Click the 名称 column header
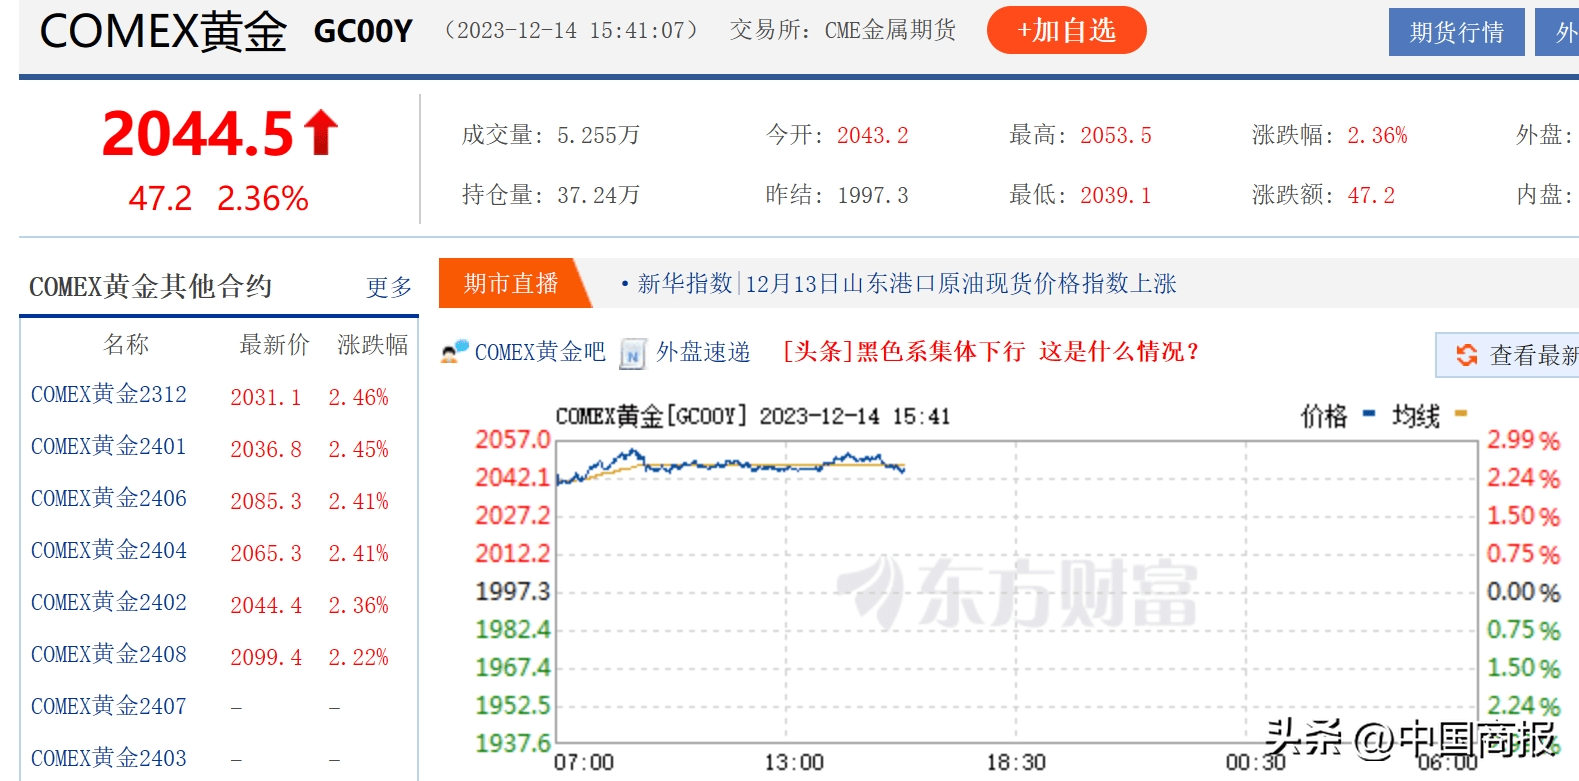1579x781 pixels. pyautogui.click(x=126, y=345)
